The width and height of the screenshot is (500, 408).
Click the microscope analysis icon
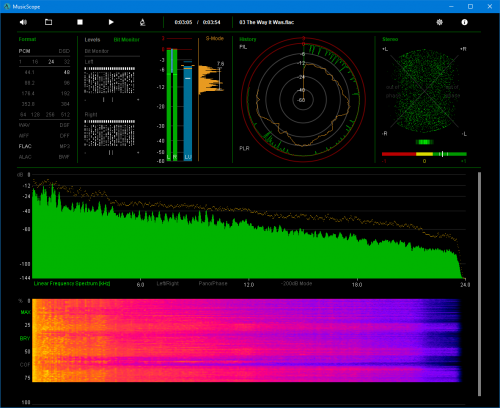[x=142, y=22]
